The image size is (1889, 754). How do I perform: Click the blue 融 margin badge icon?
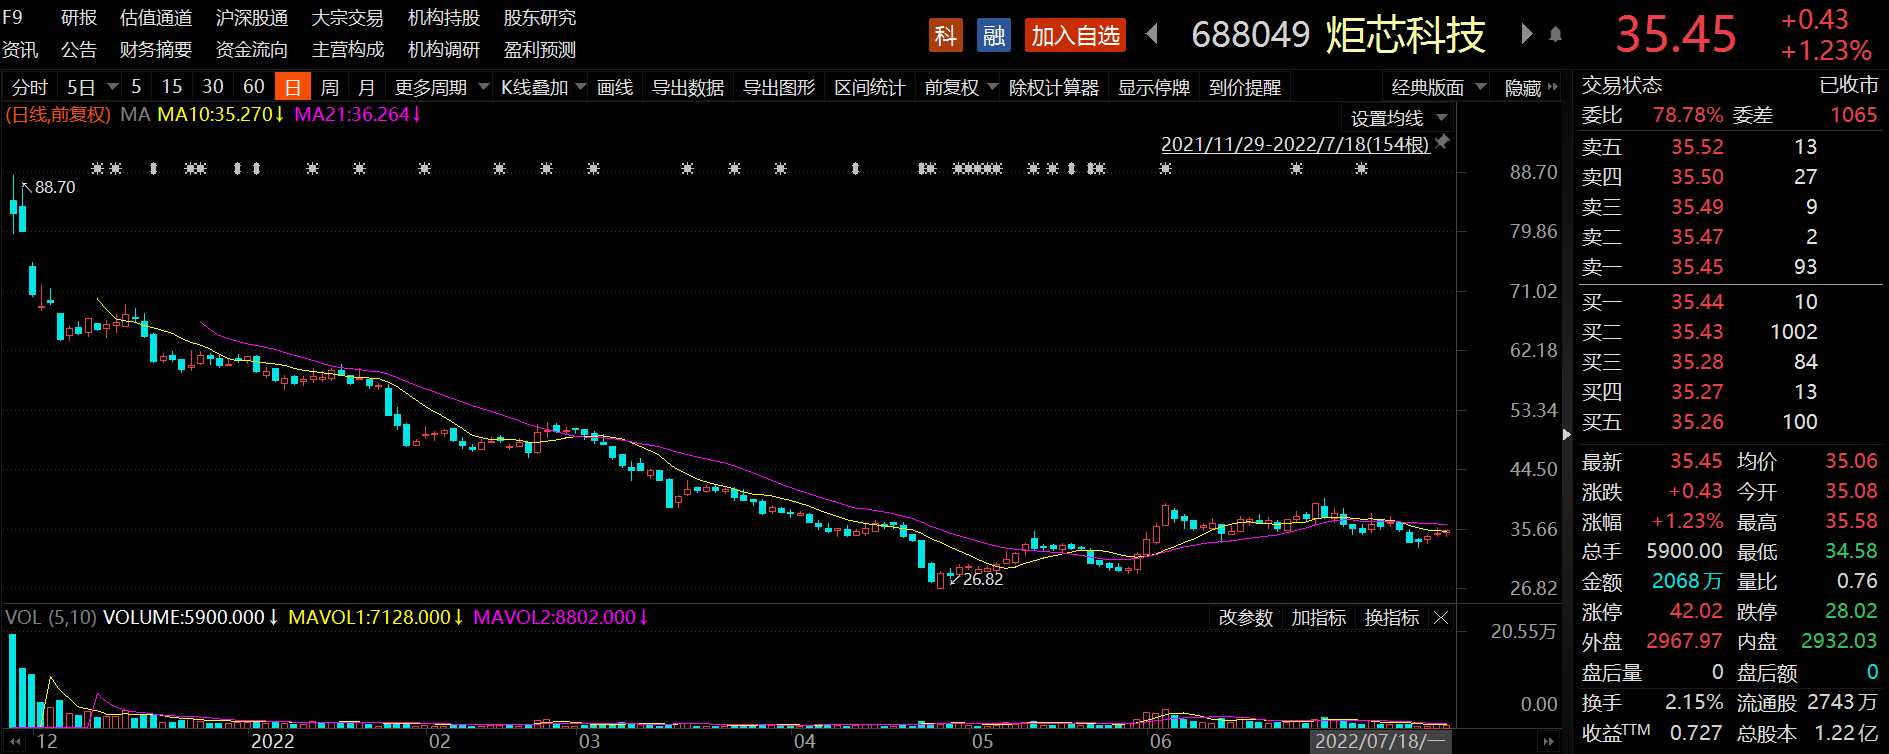(x=993, y=36)
